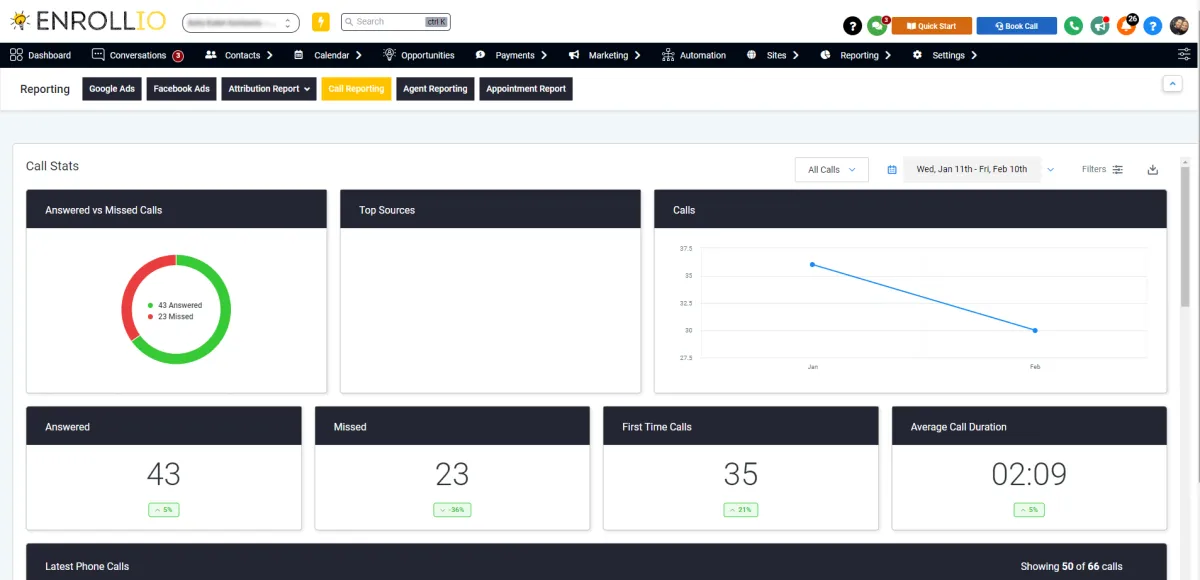Click the Quick Start button

(931, 26)
